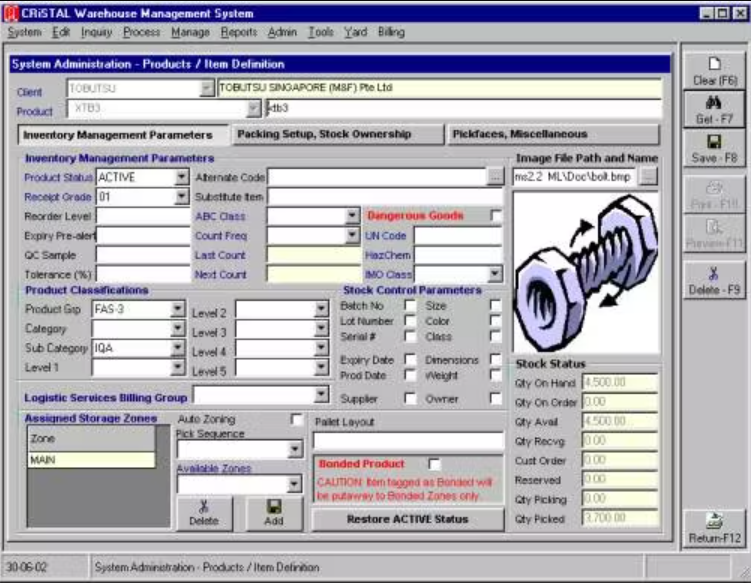Toggle the Weight checkbox
This screenshot has height=583, width=751.
[495, 375]
